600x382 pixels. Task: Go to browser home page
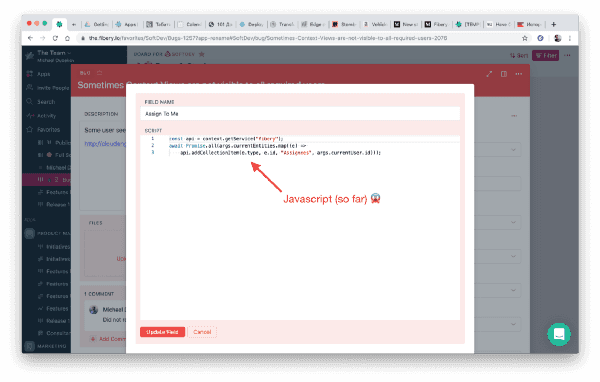[67, 38]
